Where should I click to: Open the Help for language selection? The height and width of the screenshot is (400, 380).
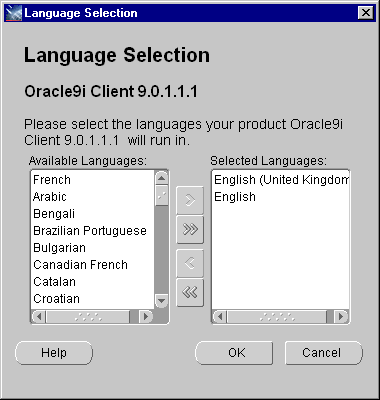click(54, 353)
